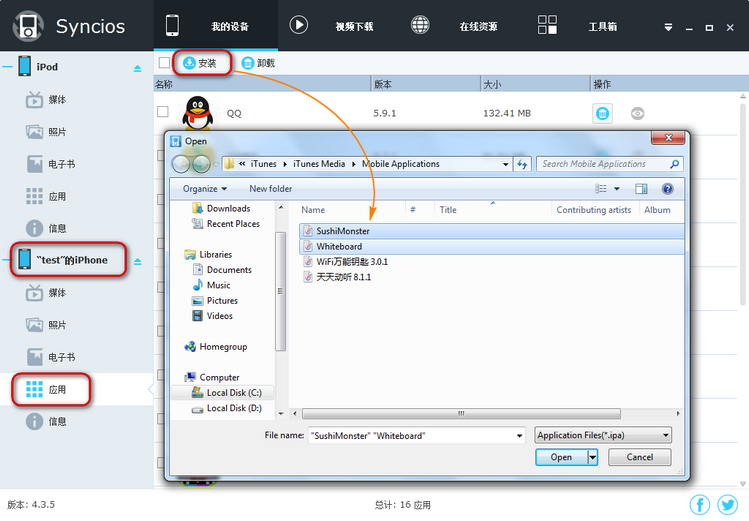Select the SushiMonster file

pos(492,231)
